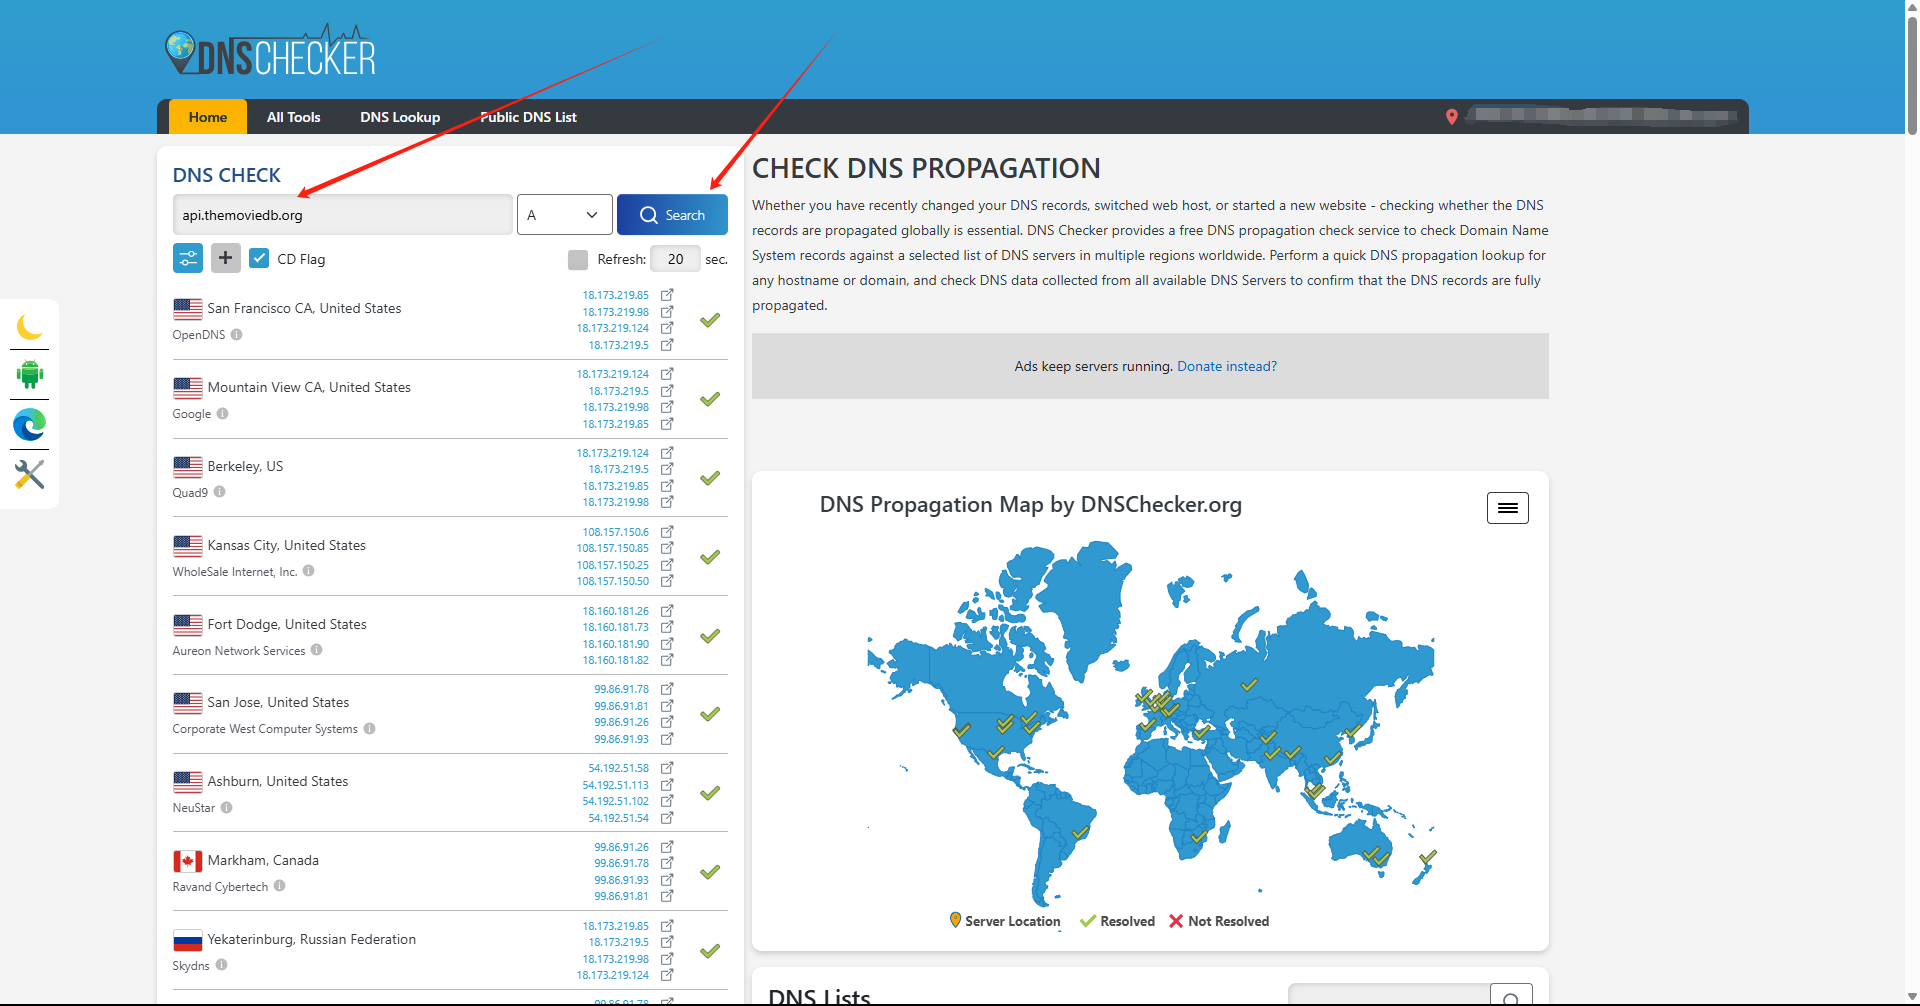Click the OpenDNS info icon

coord(237,335)
